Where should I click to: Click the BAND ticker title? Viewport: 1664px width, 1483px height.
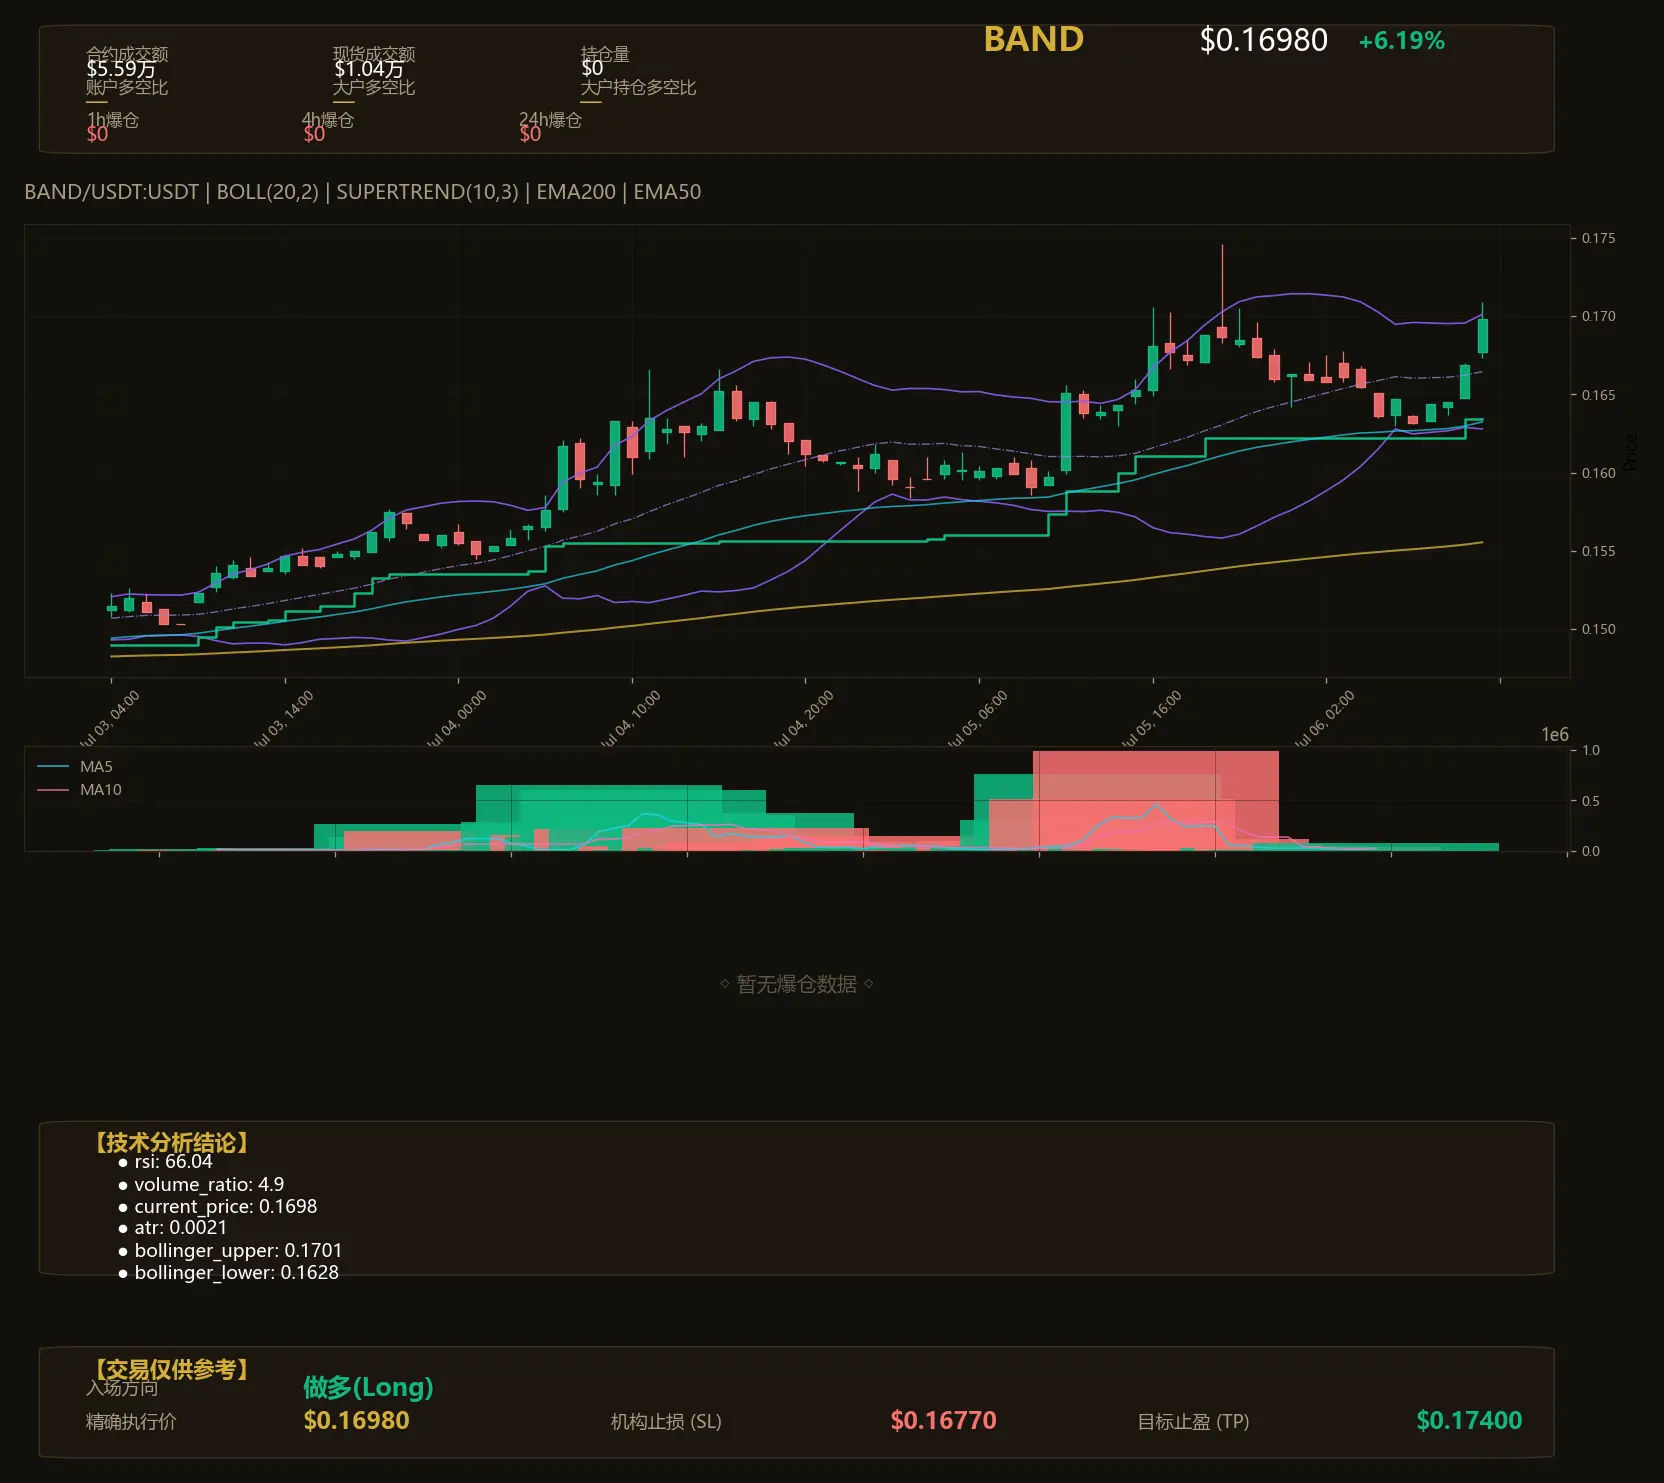click(1033, 39)
